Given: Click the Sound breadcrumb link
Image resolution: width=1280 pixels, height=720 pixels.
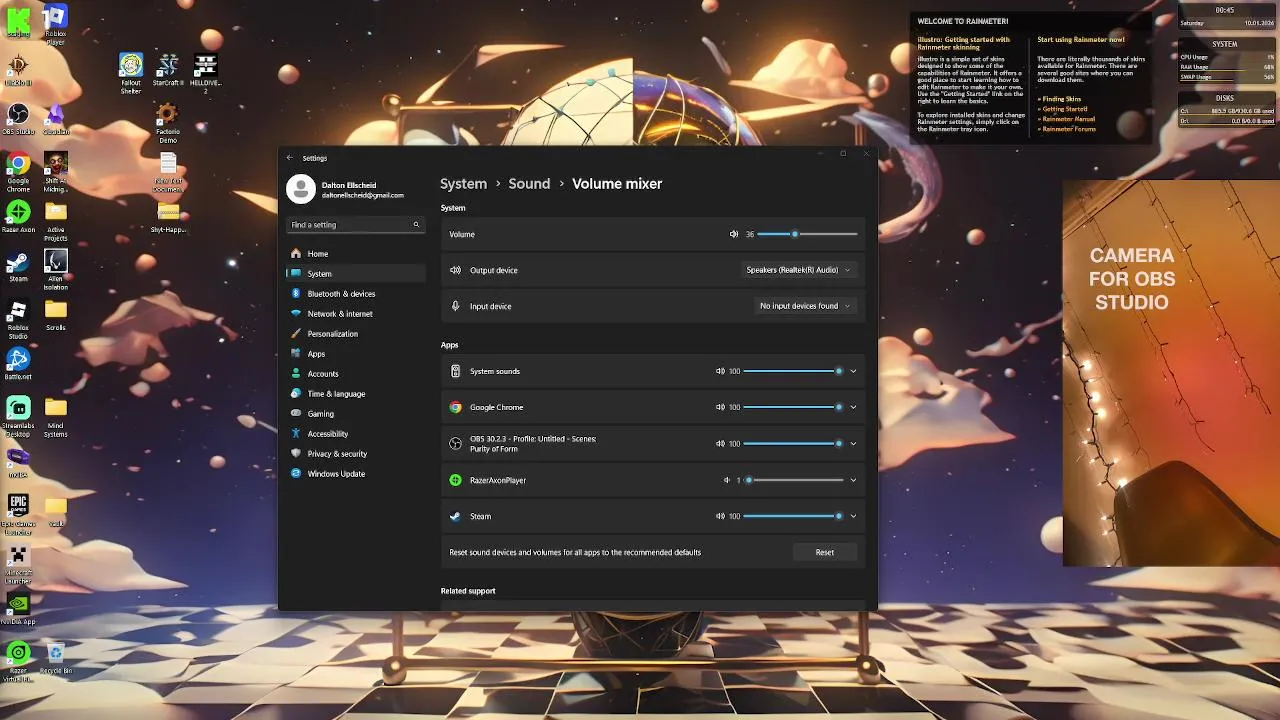Looking at the screenshot, I should [x=529, y=184].
